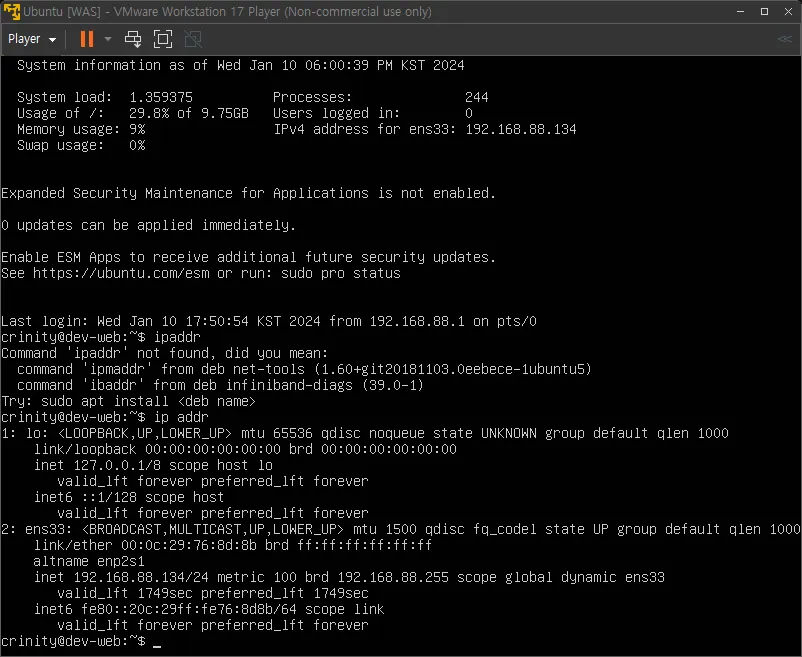Maximize the VMware Player window
Image resolution: width=802 pixels, height=657 pixels.
(x=764, y=11)
